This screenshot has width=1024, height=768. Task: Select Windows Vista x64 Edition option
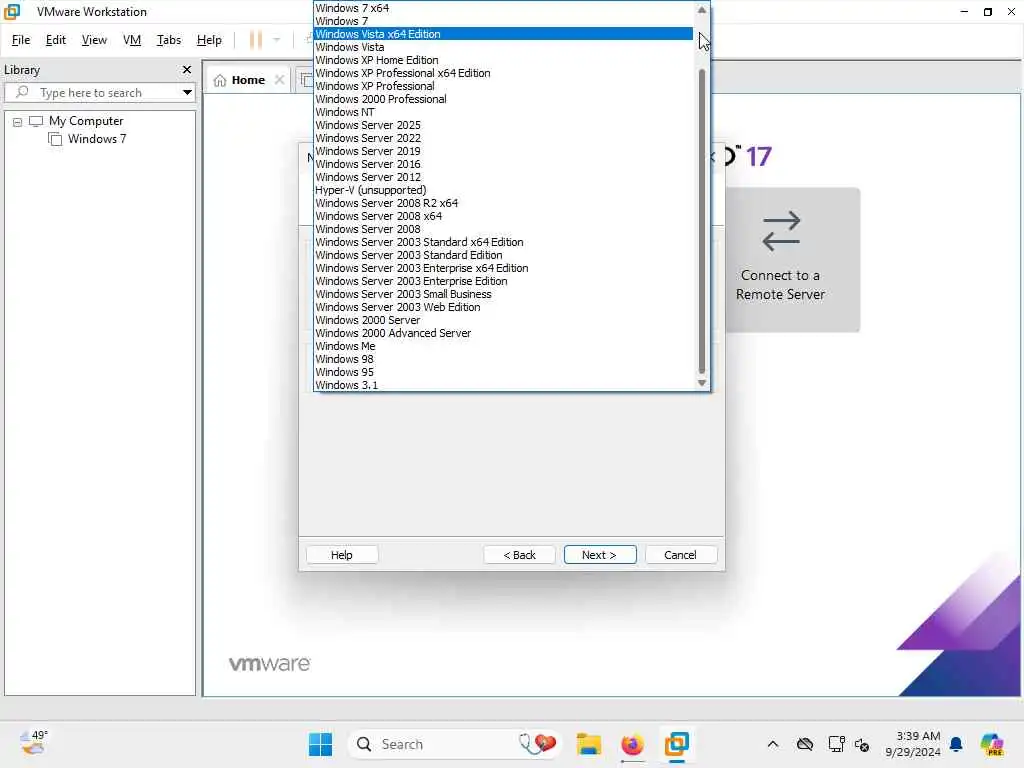[x=503, y=34]
